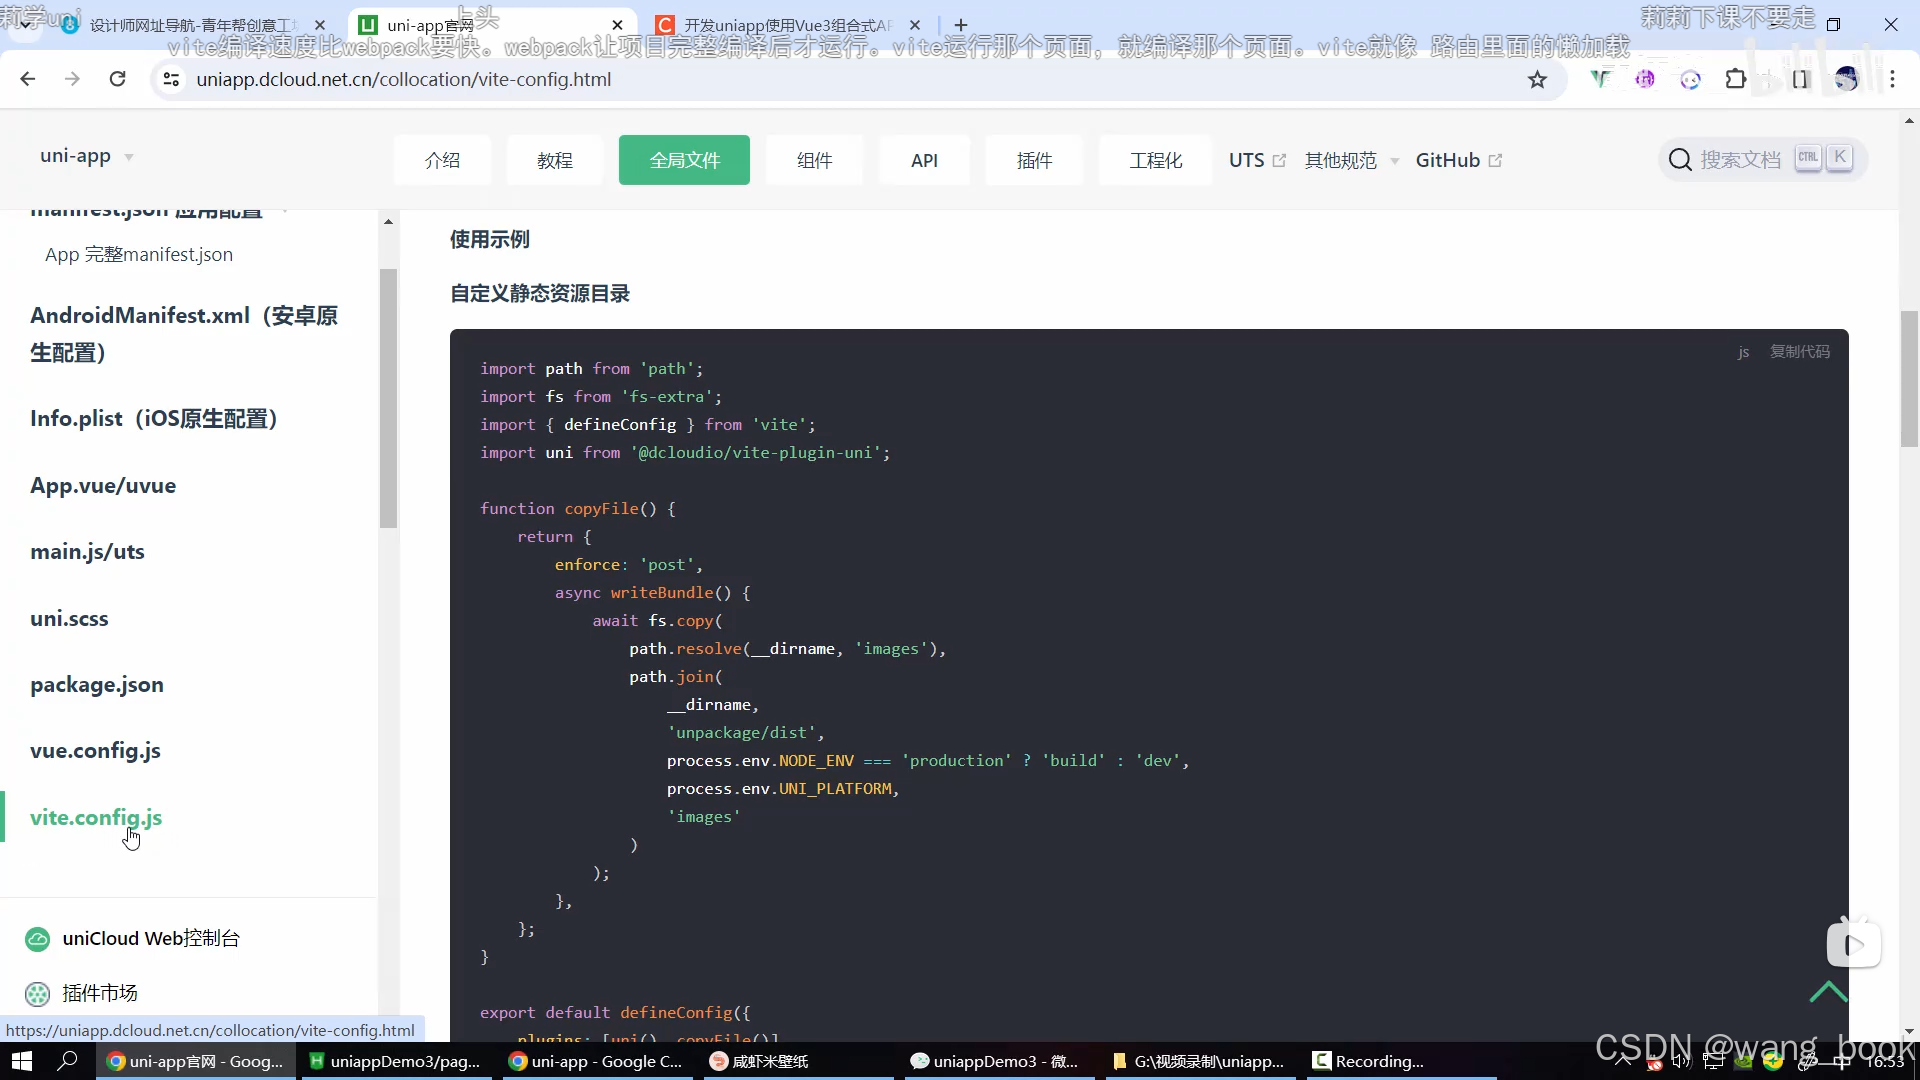Screen dimensions: 1920x1080
Task: Open the 介绍 navigation item
Action: pos(442,160)
